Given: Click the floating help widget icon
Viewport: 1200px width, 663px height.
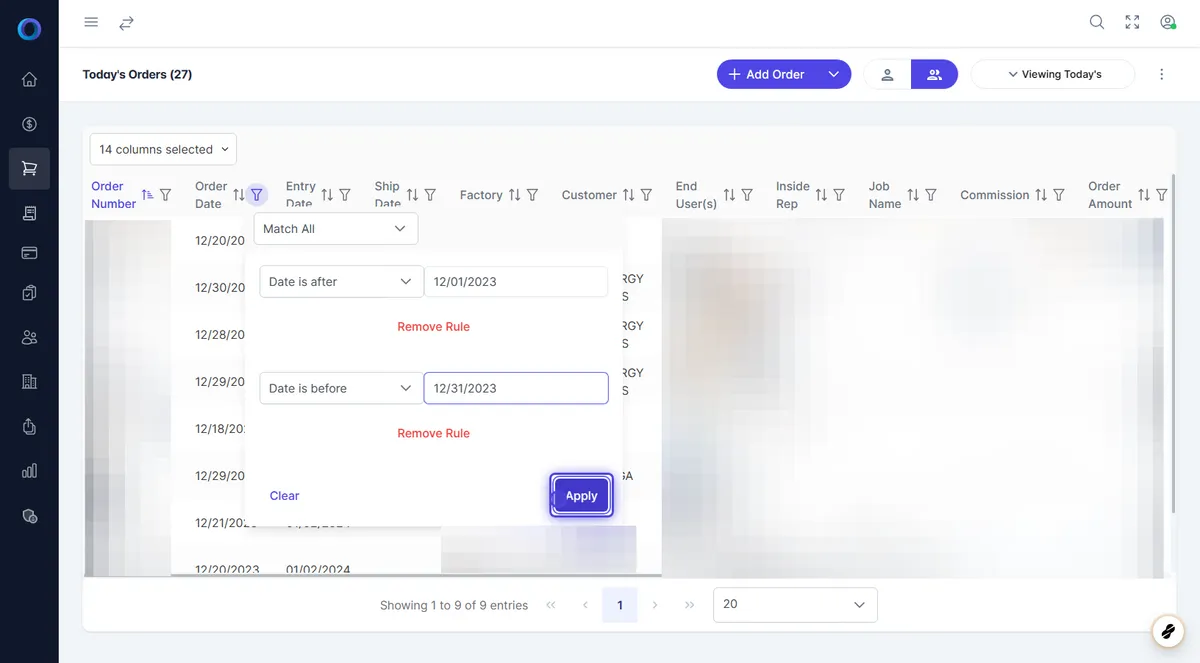Looking at the screenshot, I should click(1167, 630).
